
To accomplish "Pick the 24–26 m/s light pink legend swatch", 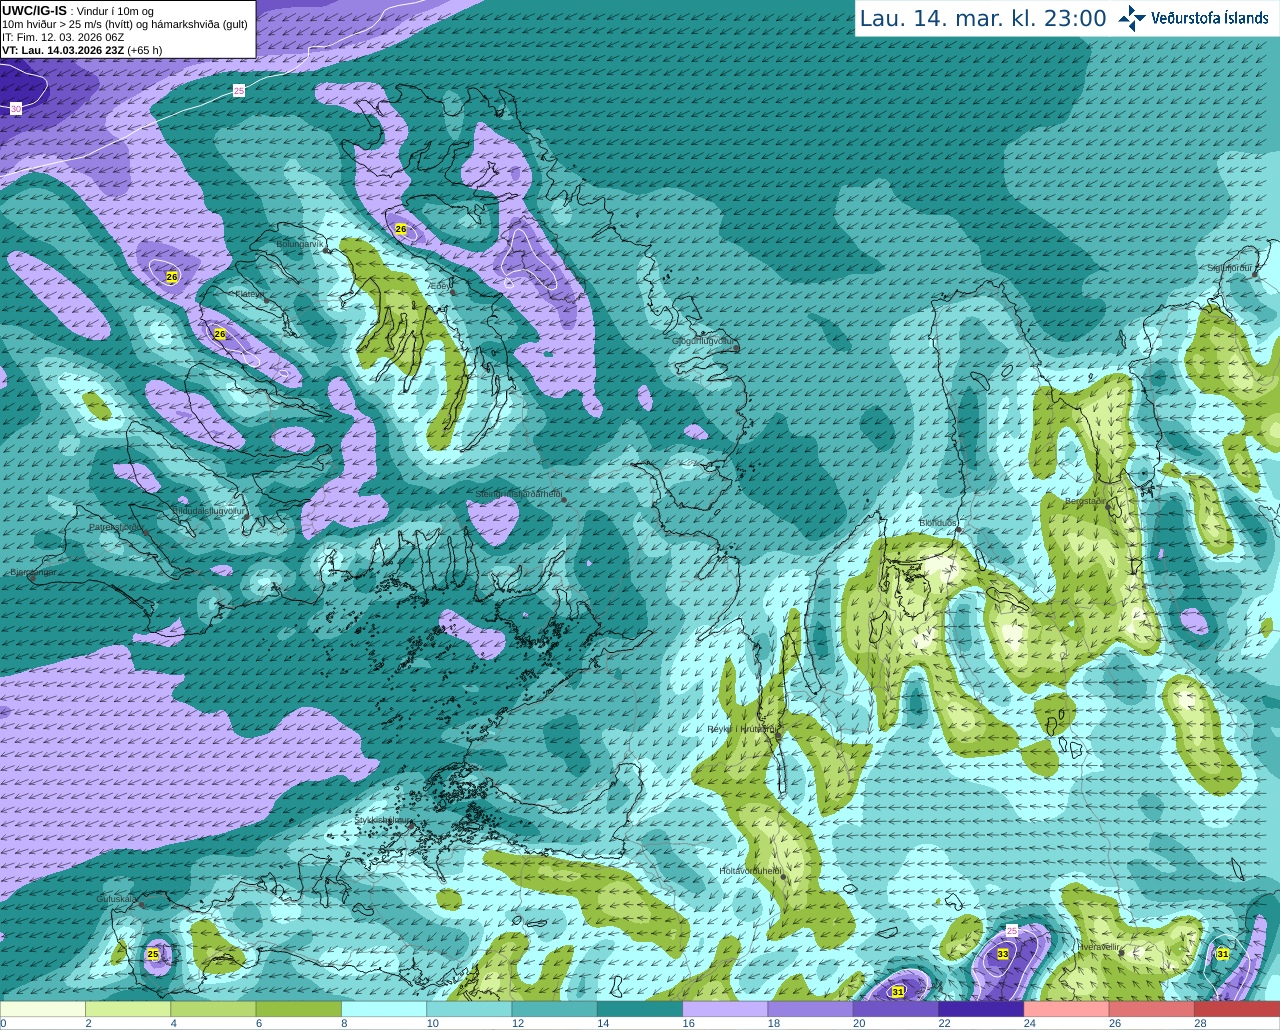I will pyautogui.click(x=1067, y=1009).
